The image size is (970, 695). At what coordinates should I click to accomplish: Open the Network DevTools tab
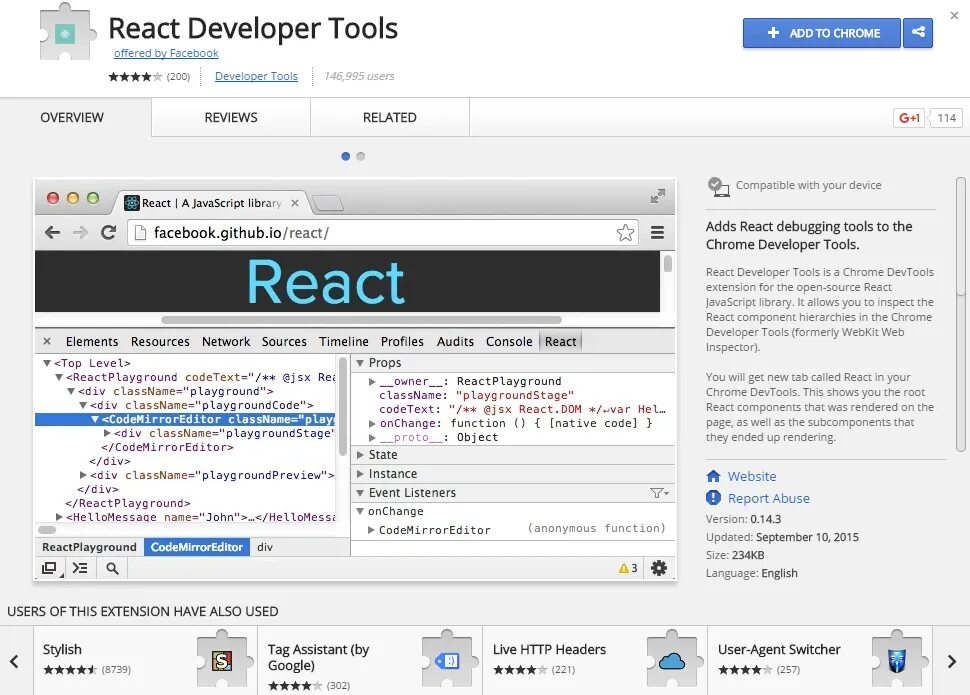tap(226, 342)
